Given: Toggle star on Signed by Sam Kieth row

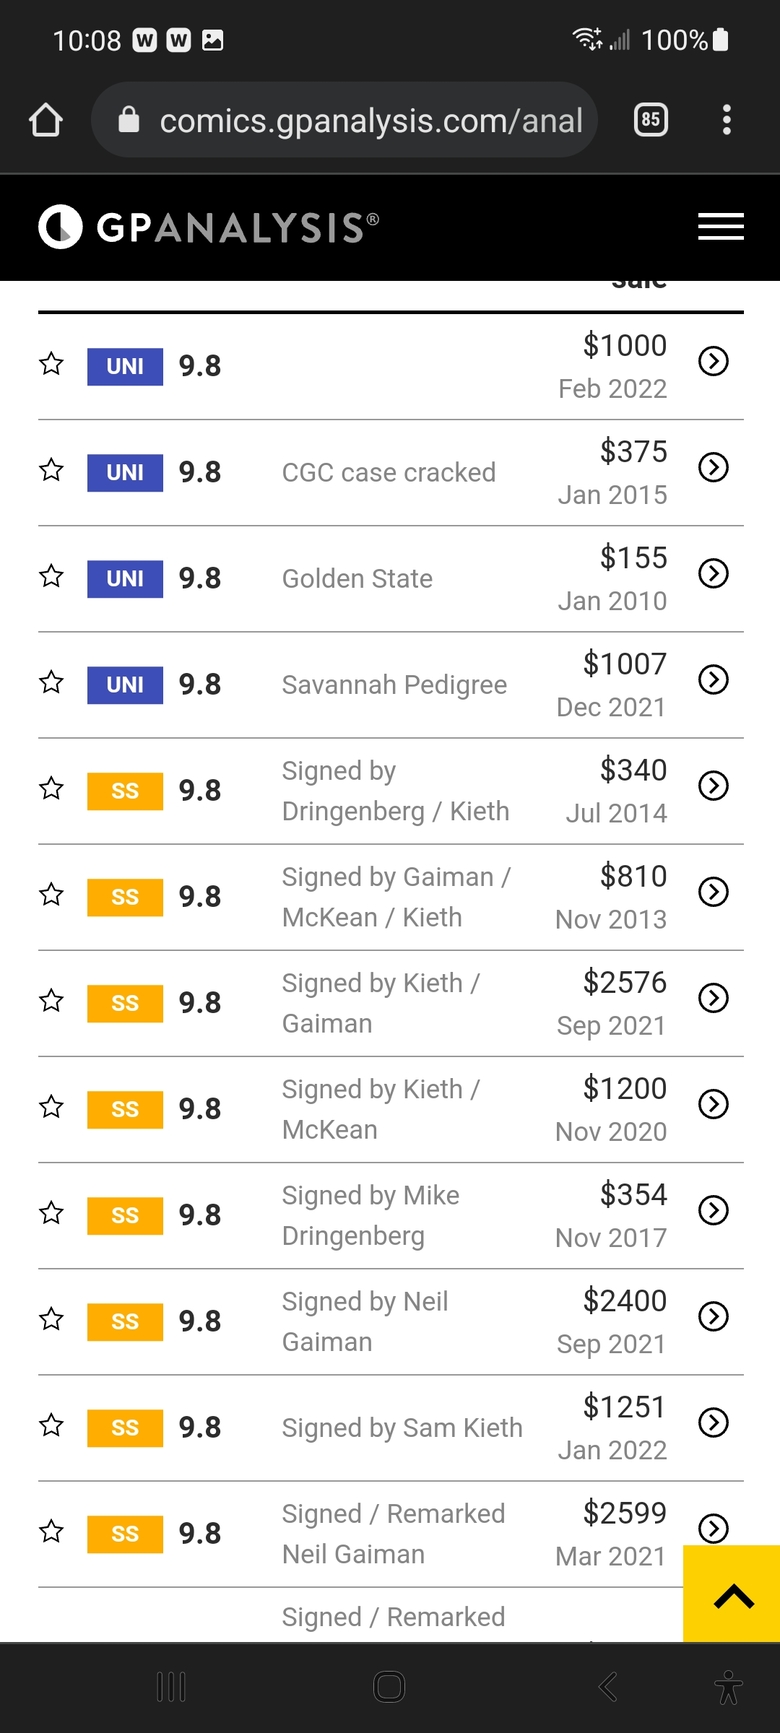Looking at the screenshot, I should 51,1425.
